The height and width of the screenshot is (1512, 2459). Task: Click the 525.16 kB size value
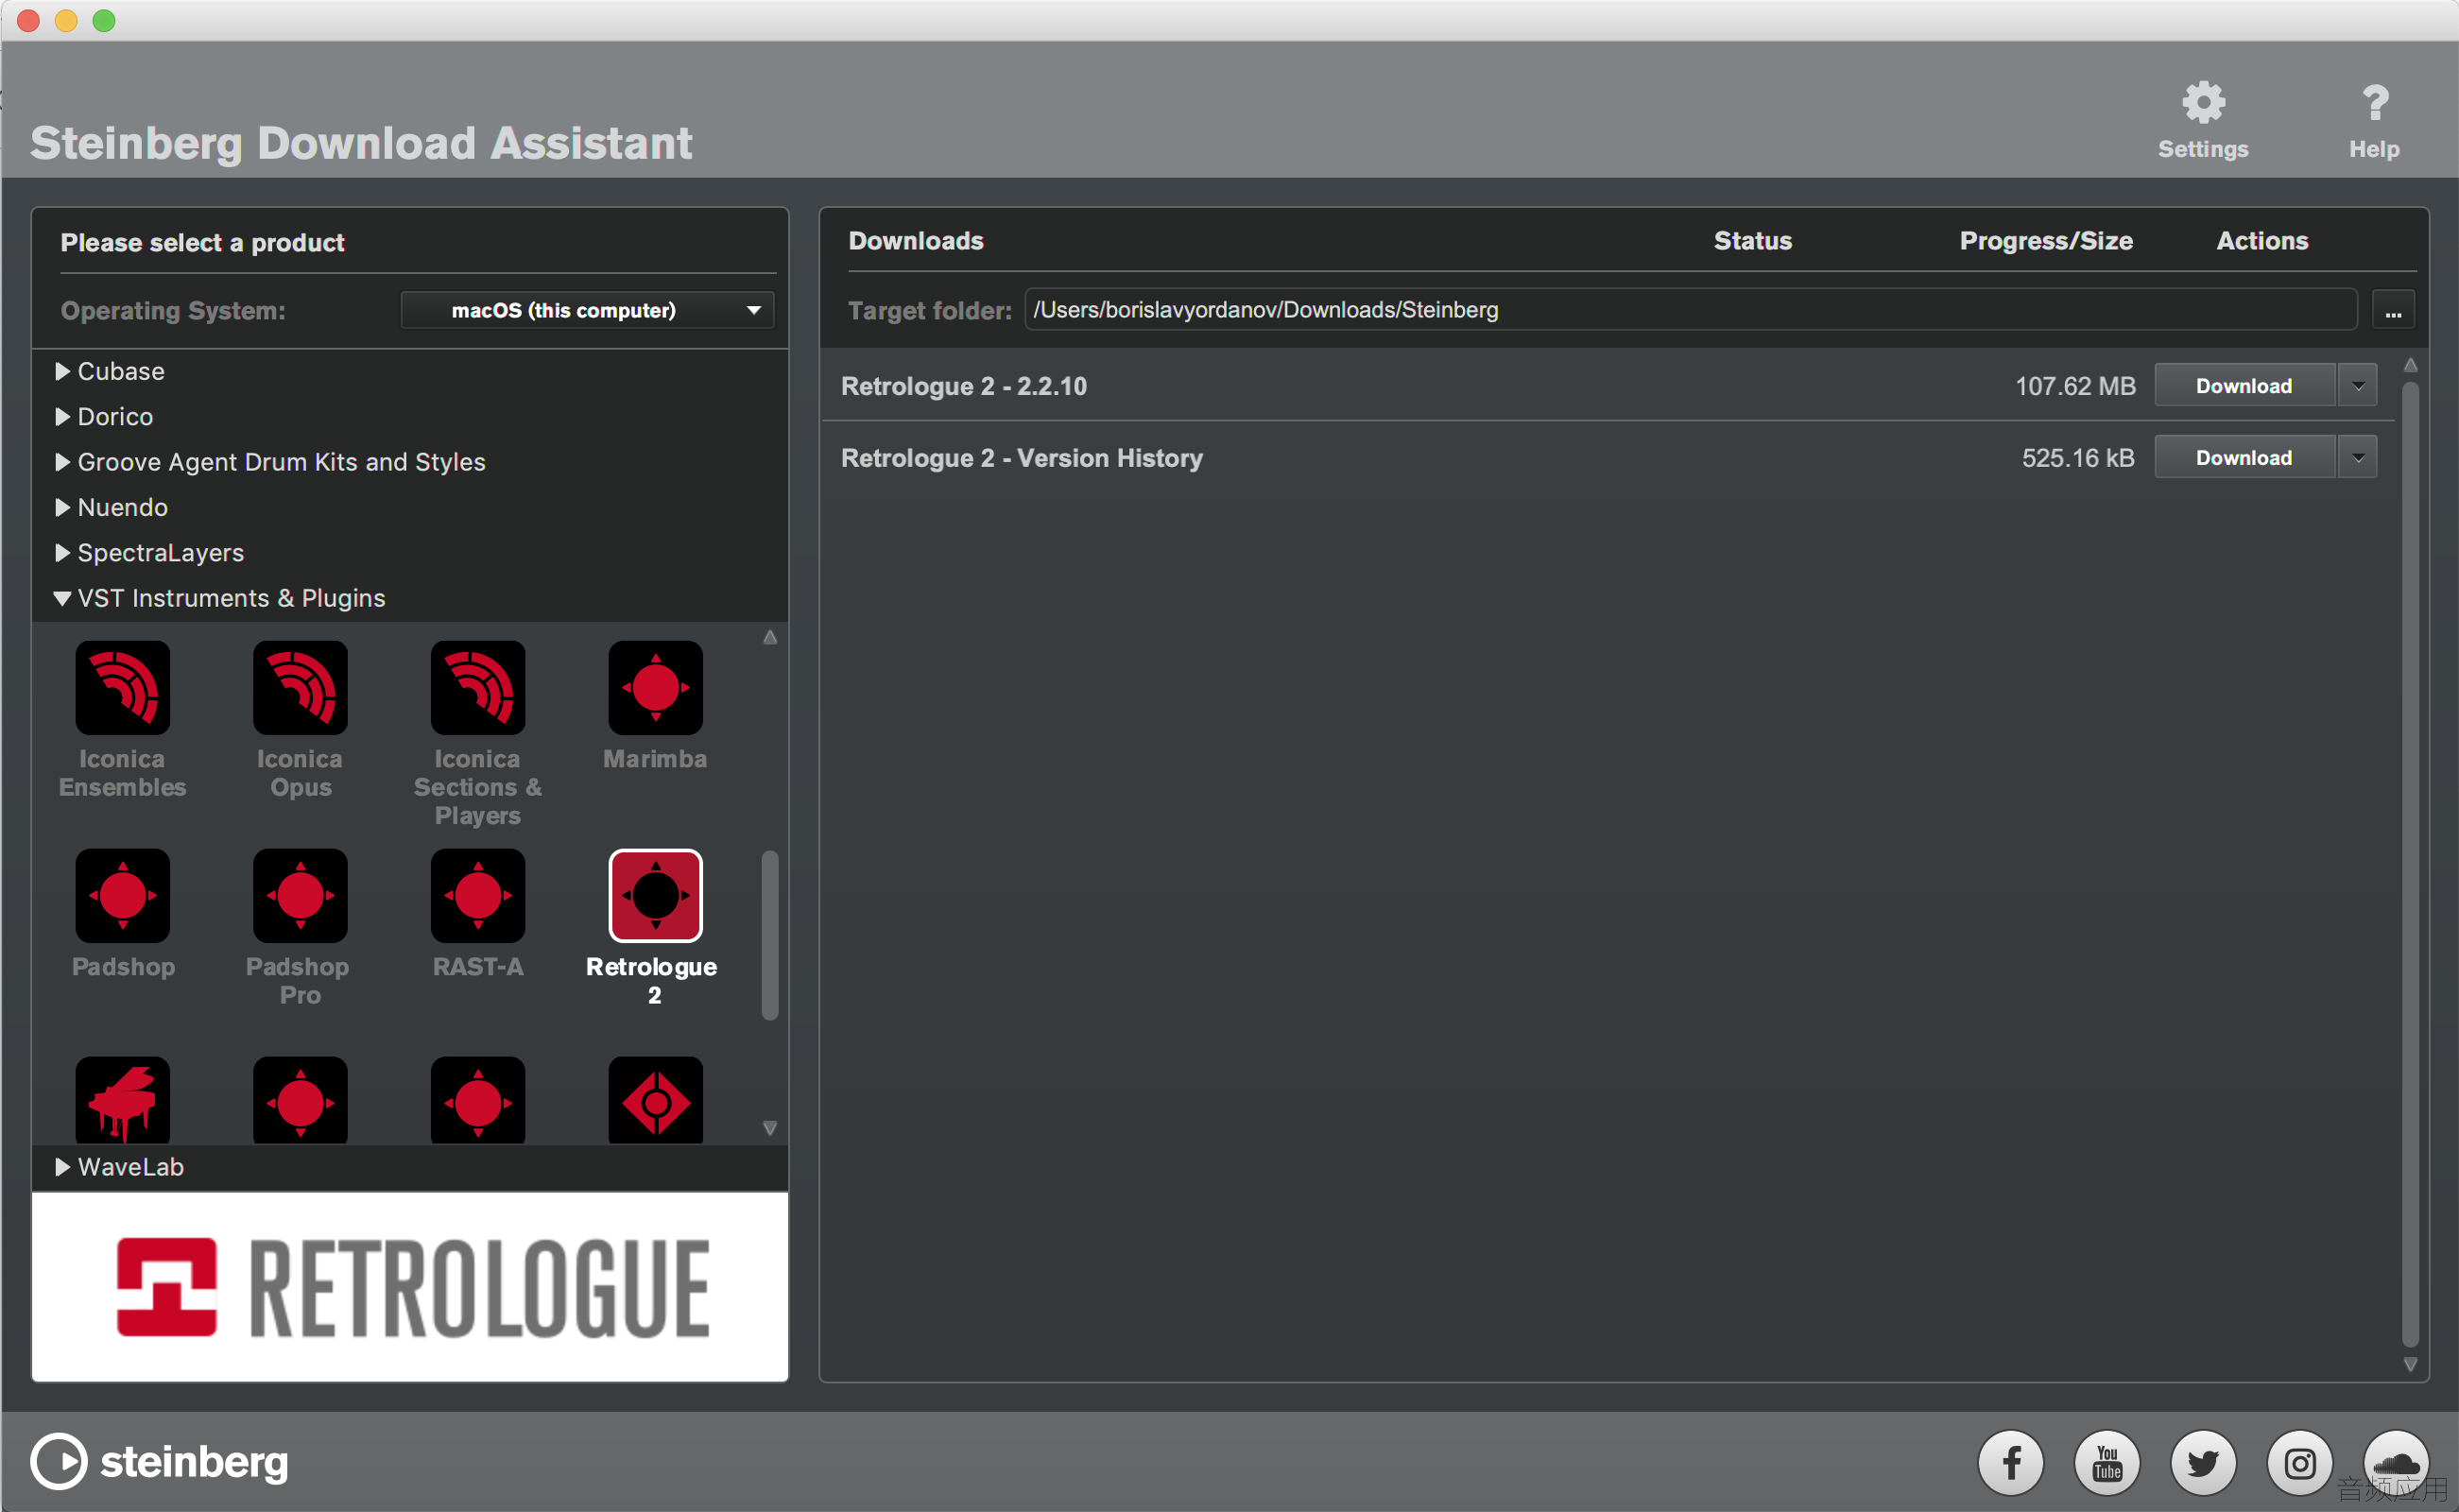pyautogui.click(x=2078, y=459)
